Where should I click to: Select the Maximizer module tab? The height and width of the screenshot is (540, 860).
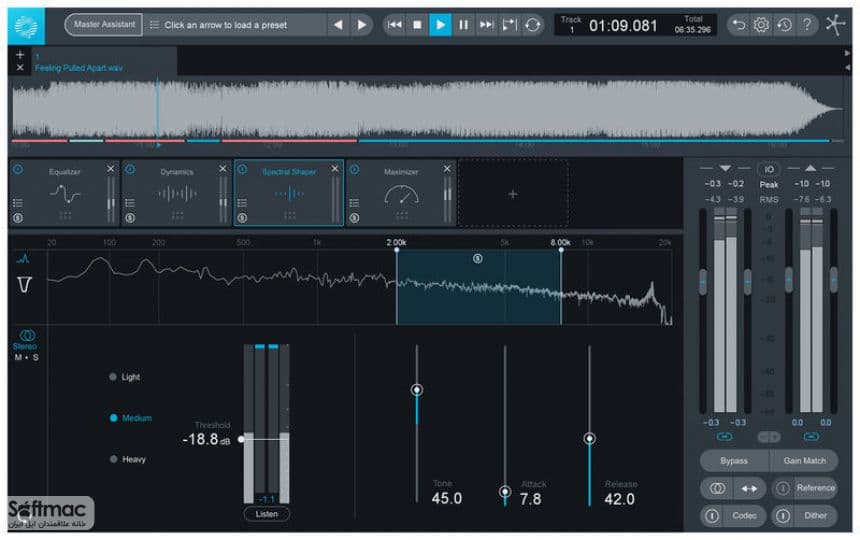pyautogui.click(x=400, y=193)
